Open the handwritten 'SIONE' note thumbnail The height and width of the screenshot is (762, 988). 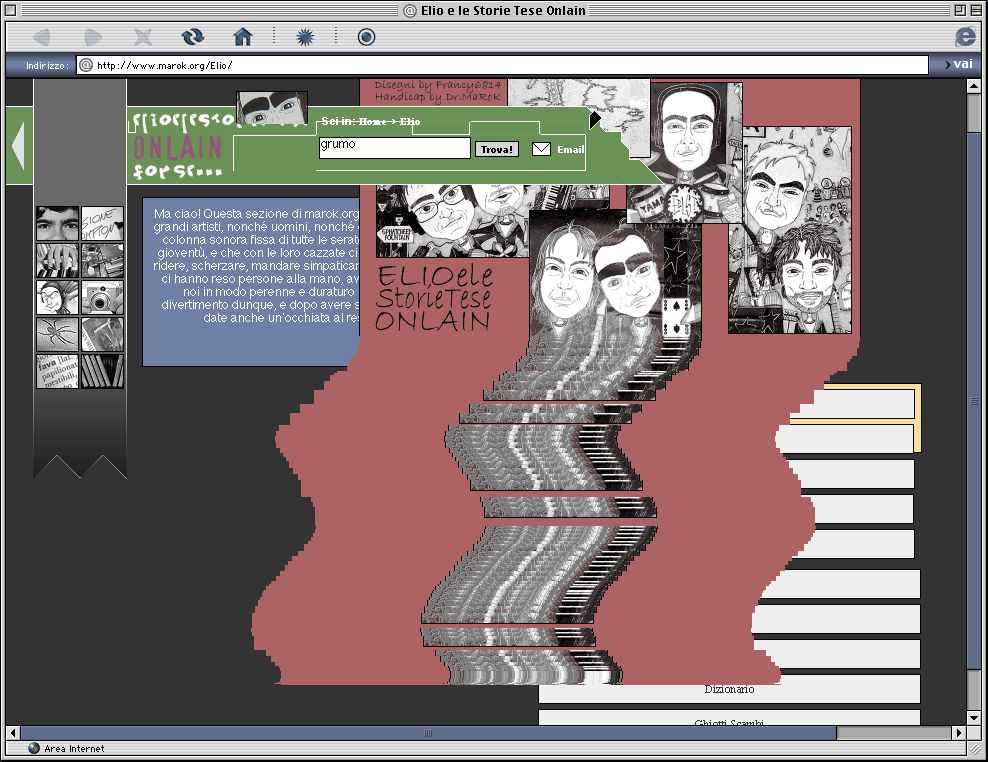tap(102, 224)
